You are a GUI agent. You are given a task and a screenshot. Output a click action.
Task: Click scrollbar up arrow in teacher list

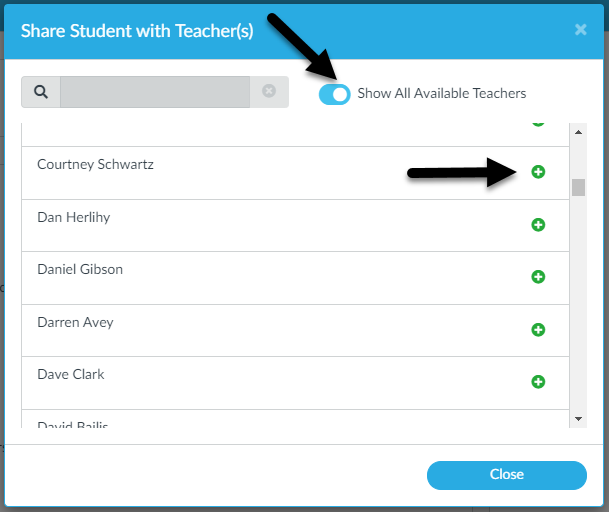(578, 132)
